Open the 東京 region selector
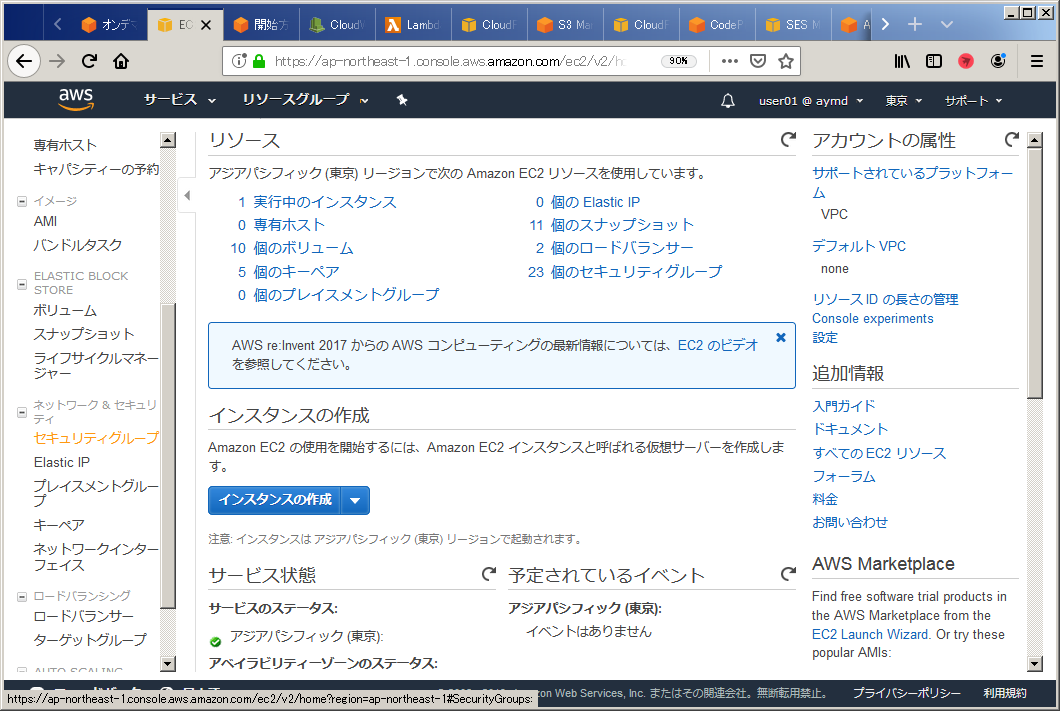The width and height of the screenshot is (1060, 711). (903, 101)
